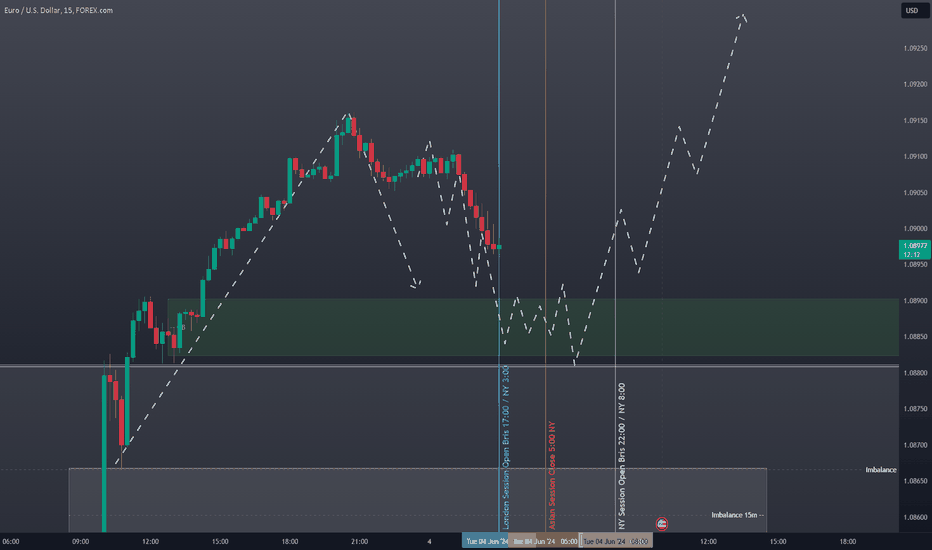Click the Imbalance label on the right
Viewport: 932px width, 550px height.
880,470
